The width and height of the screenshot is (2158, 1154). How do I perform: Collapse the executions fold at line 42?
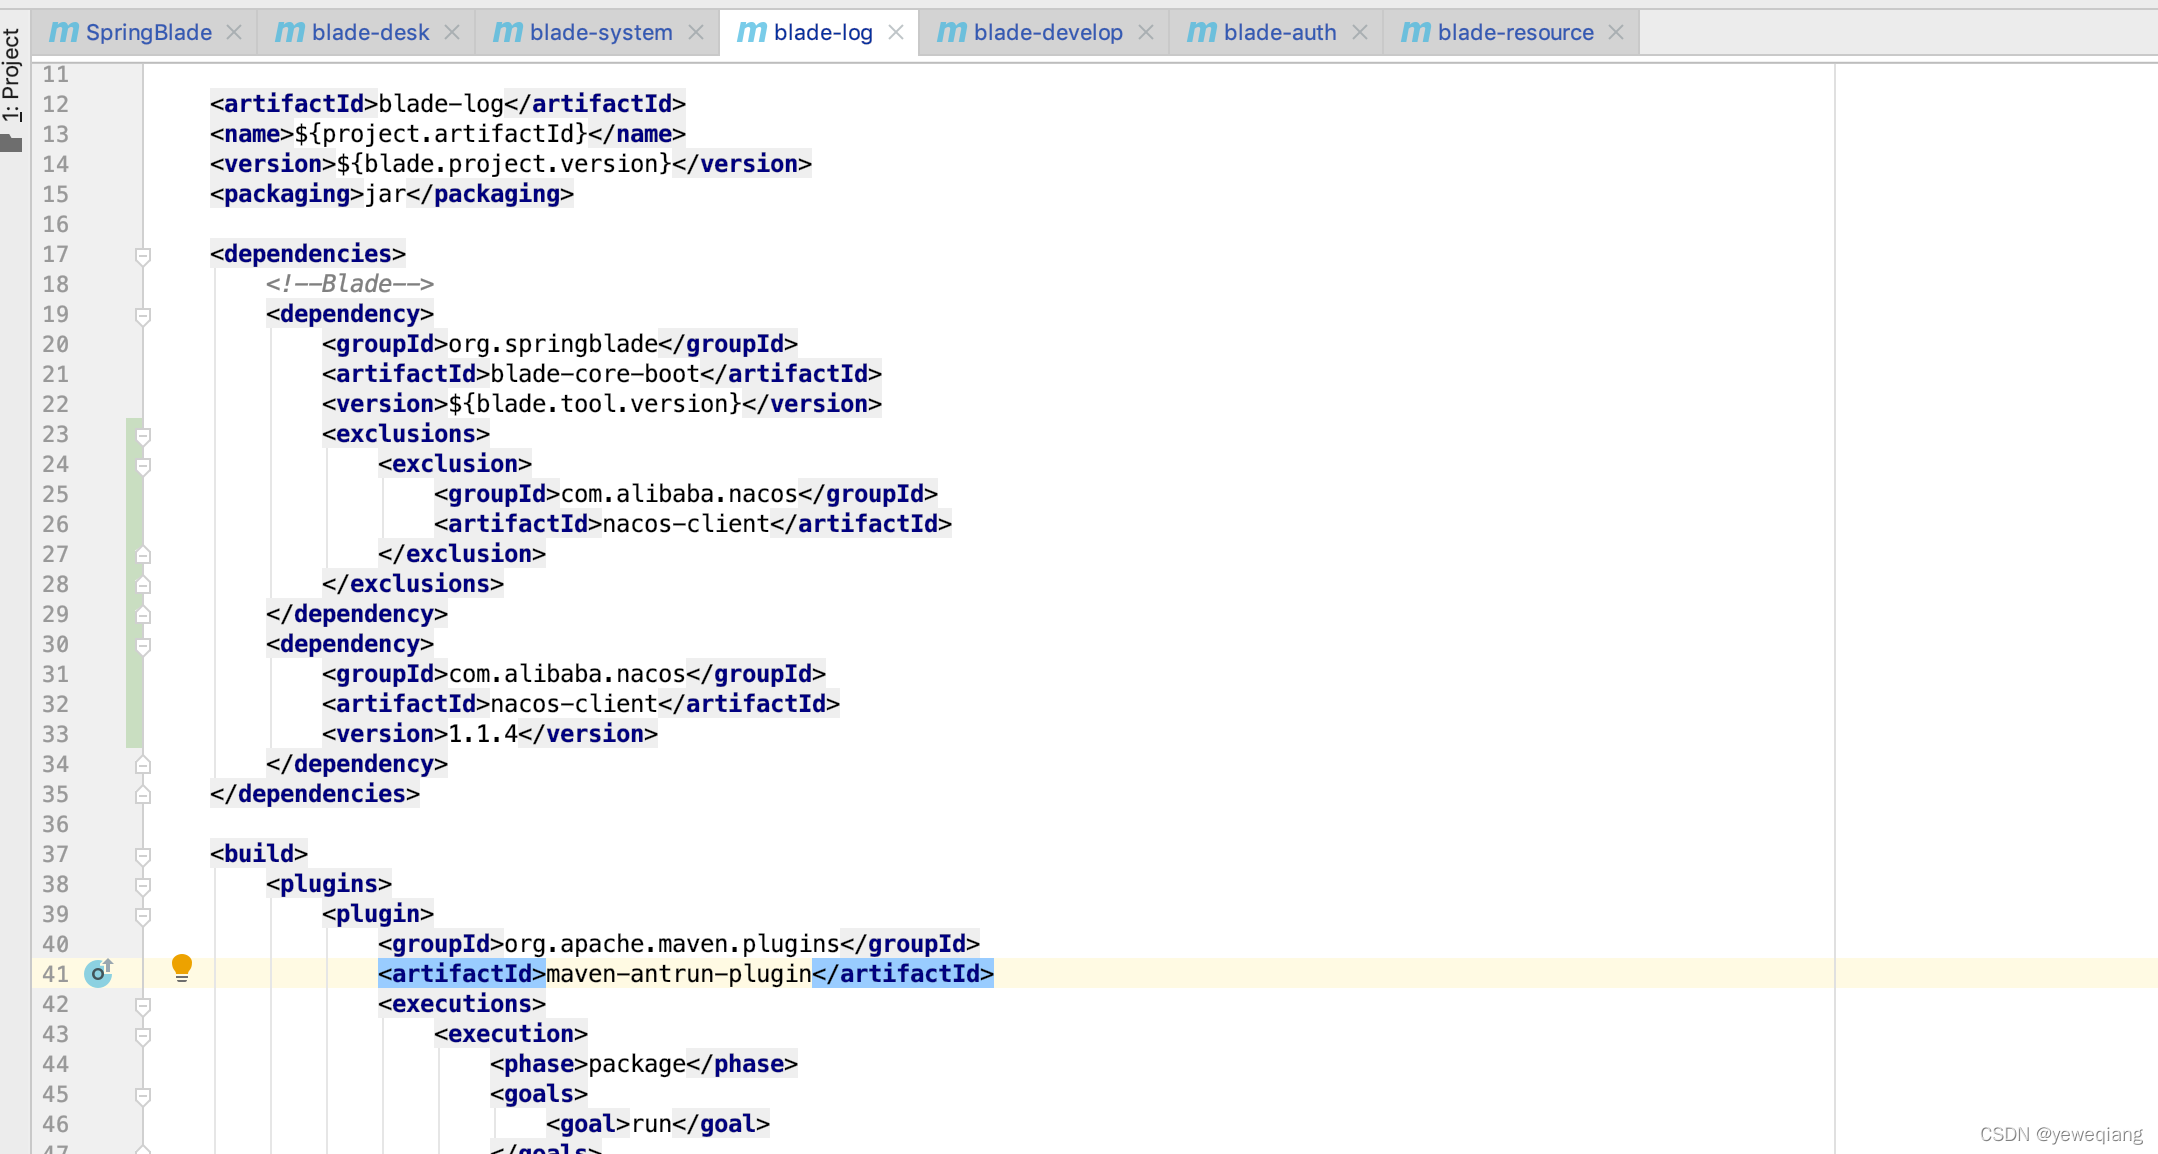point(143,1004)
